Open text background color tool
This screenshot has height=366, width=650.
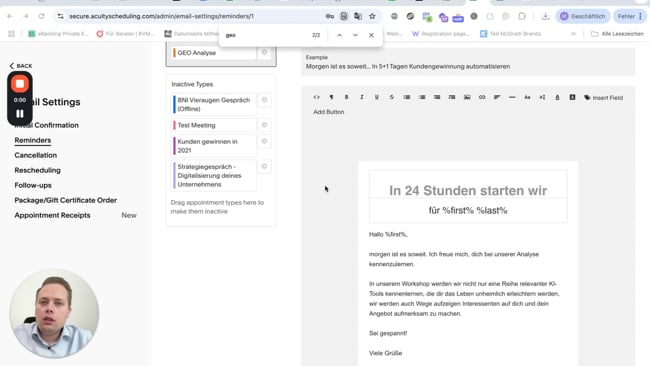(x=572, y=97)
